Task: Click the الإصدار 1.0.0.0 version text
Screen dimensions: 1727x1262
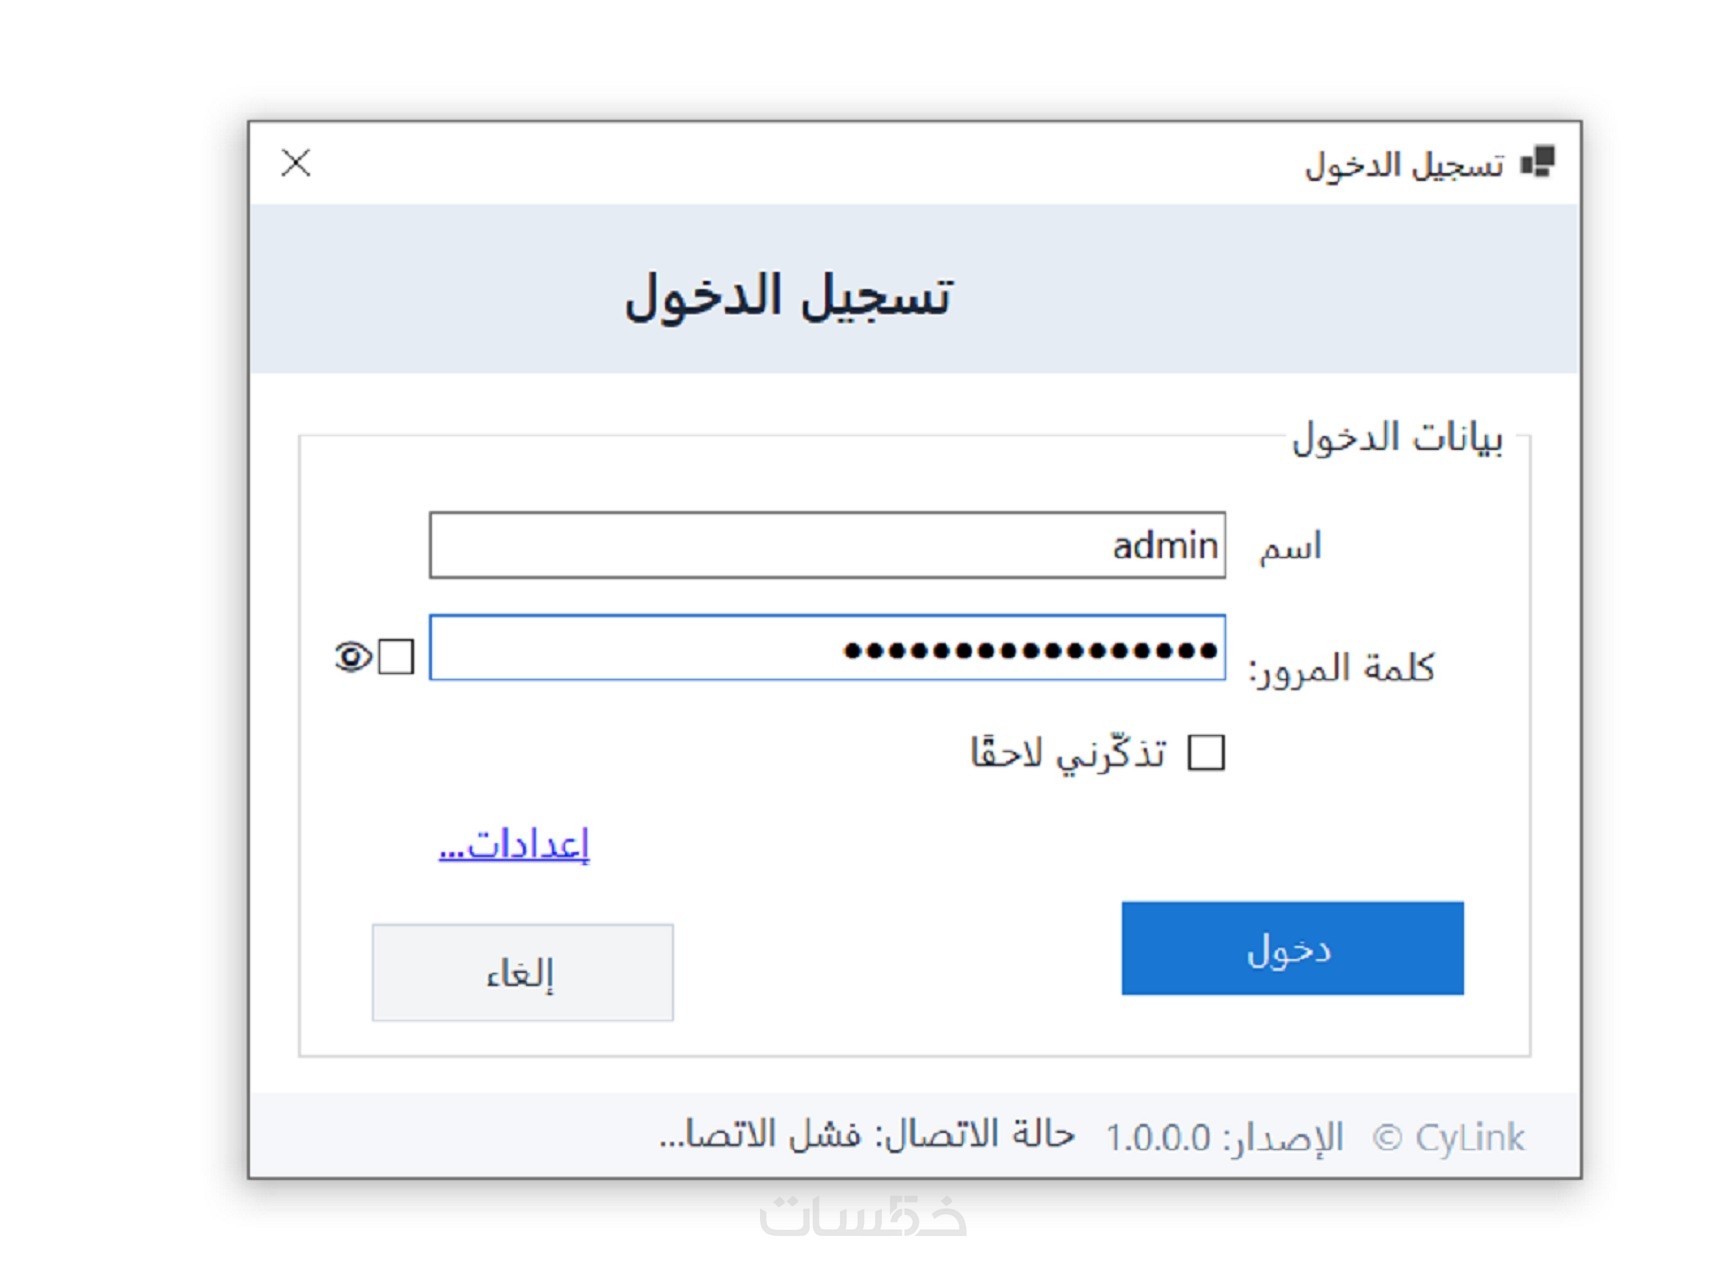Action: 1224,1137
